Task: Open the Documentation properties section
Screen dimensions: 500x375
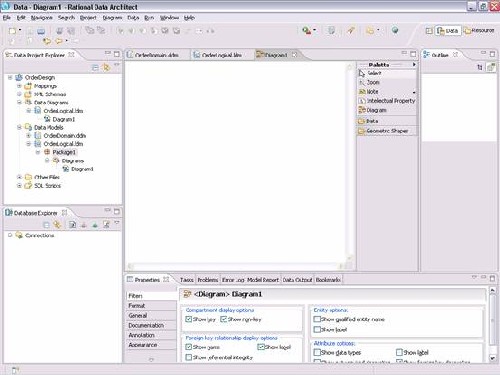Action: click(x=151, y=325)
